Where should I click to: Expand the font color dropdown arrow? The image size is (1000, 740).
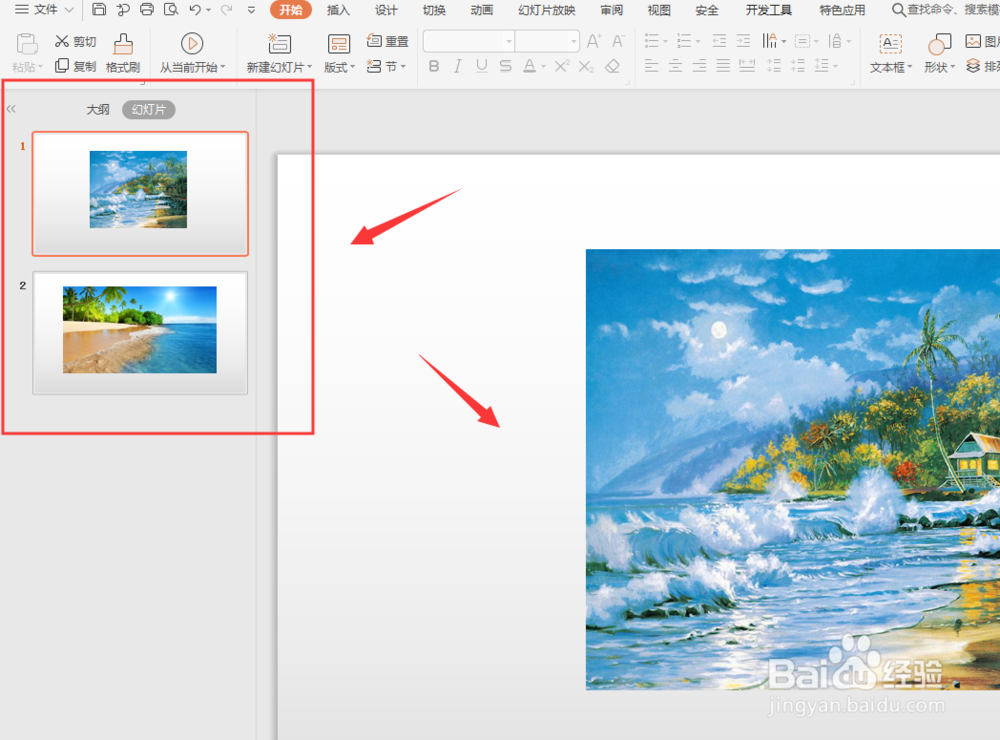543,66
